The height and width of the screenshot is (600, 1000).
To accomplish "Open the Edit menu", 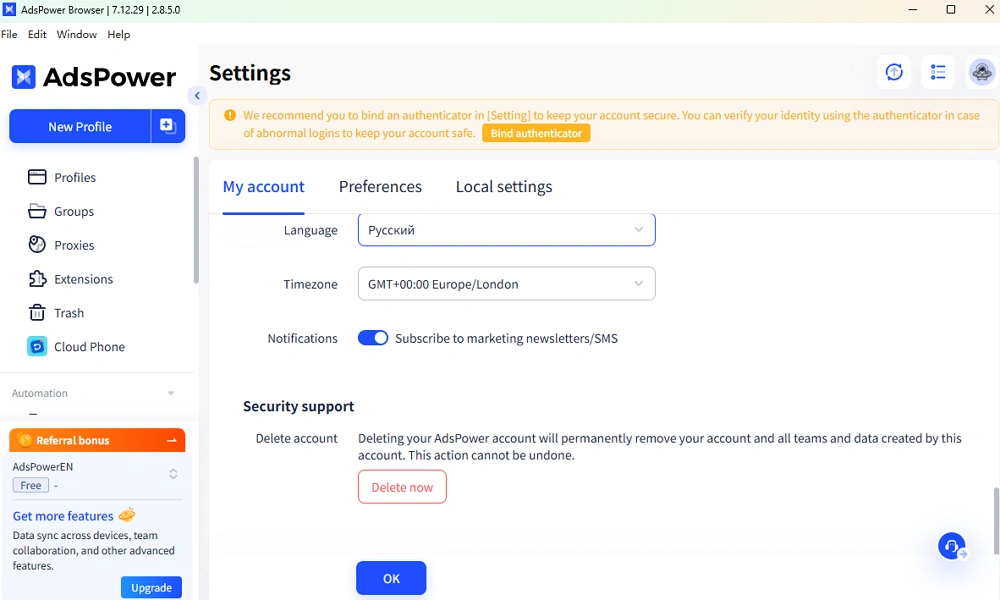I will [x=37, y=34].
